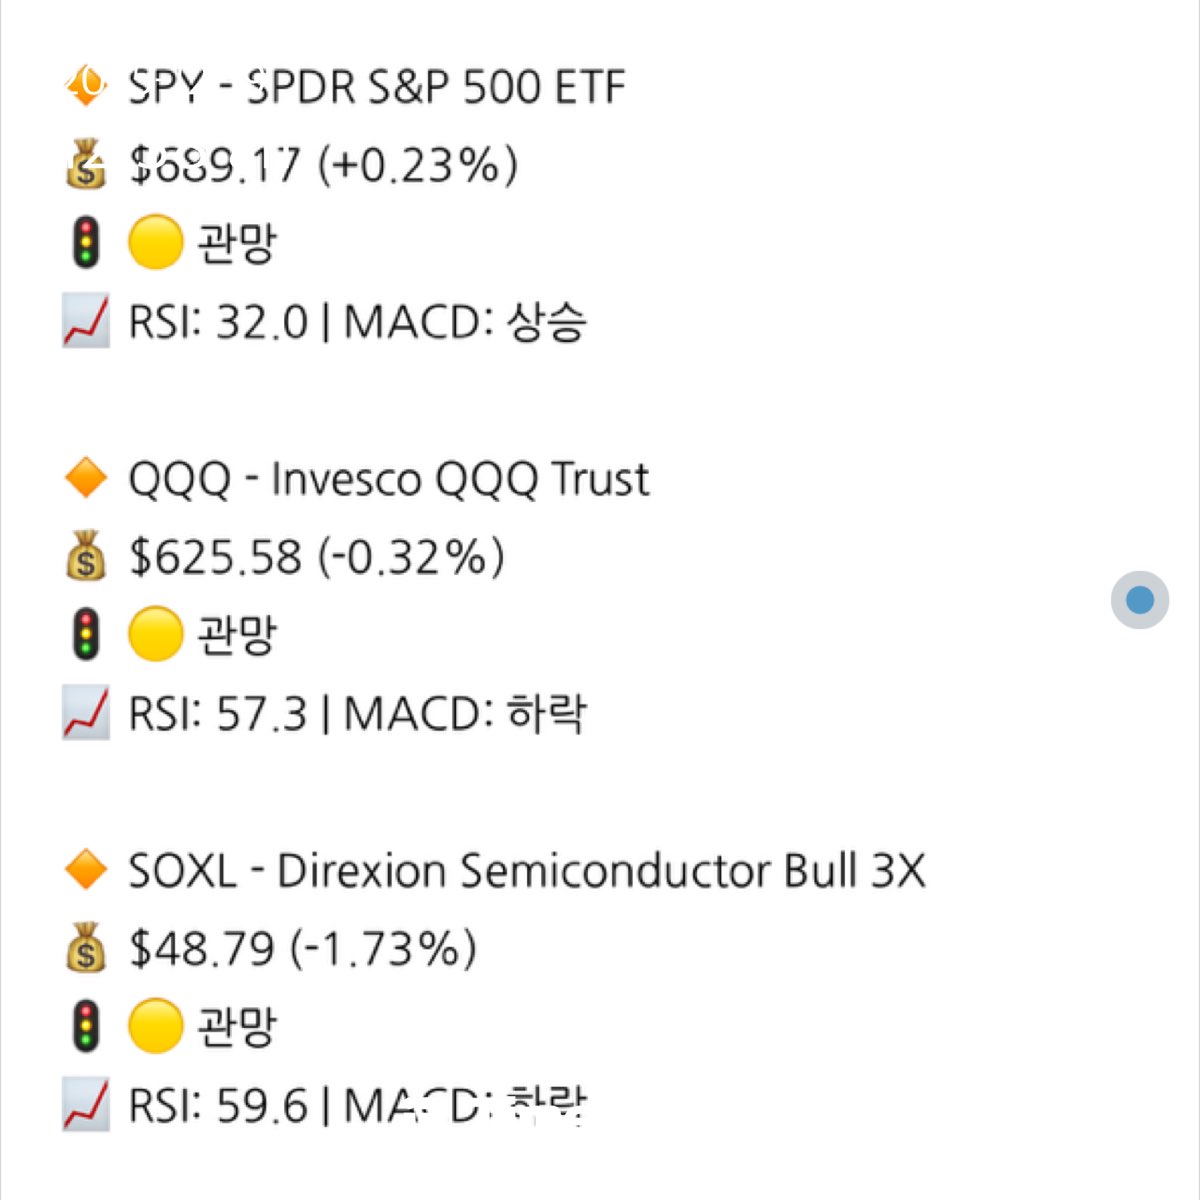1200x1200 pixels.
Task: Click the SOXL price $48.79 (-1.73%) text
Action: (303, 949)
